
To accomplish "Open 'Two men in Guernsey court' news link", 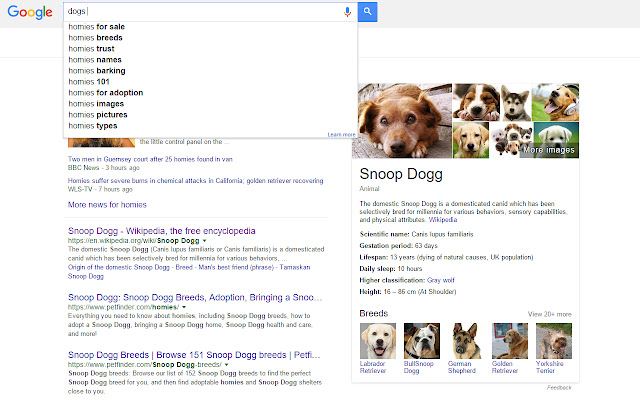I will coord(150,159).
